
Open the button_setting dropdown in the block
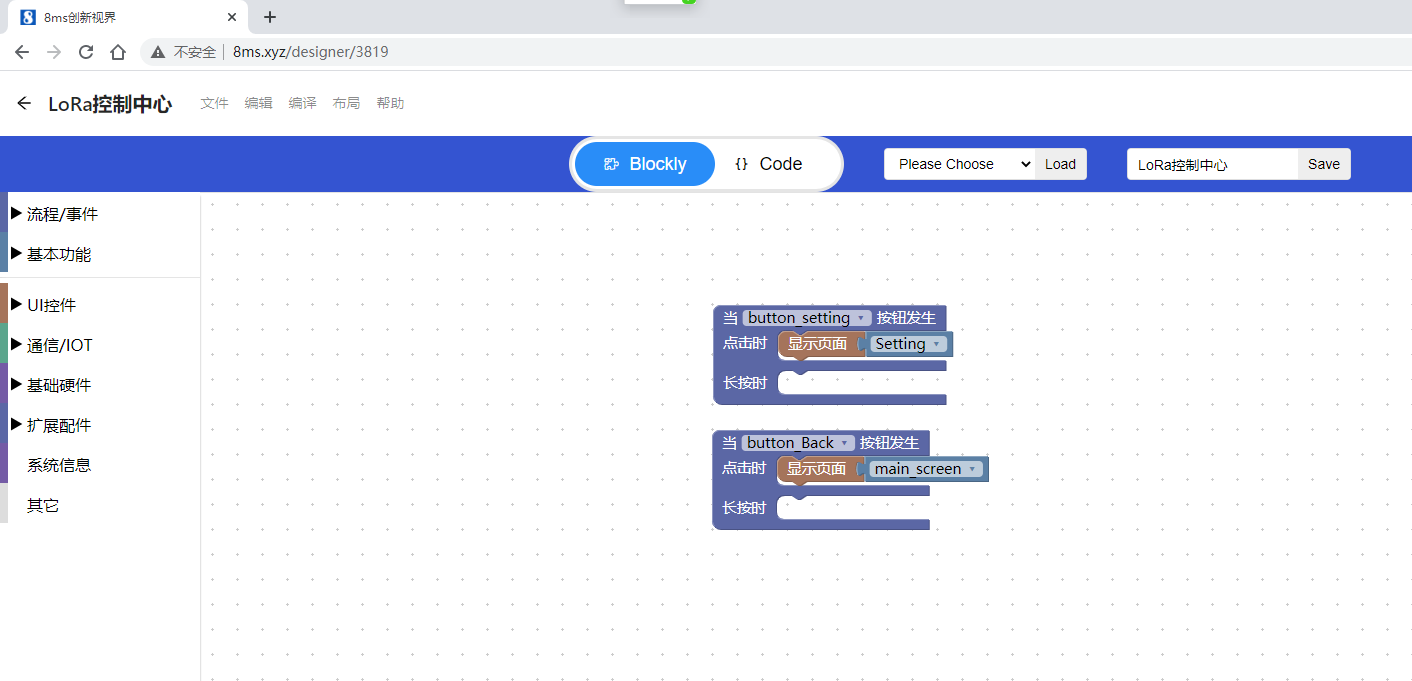807,318
